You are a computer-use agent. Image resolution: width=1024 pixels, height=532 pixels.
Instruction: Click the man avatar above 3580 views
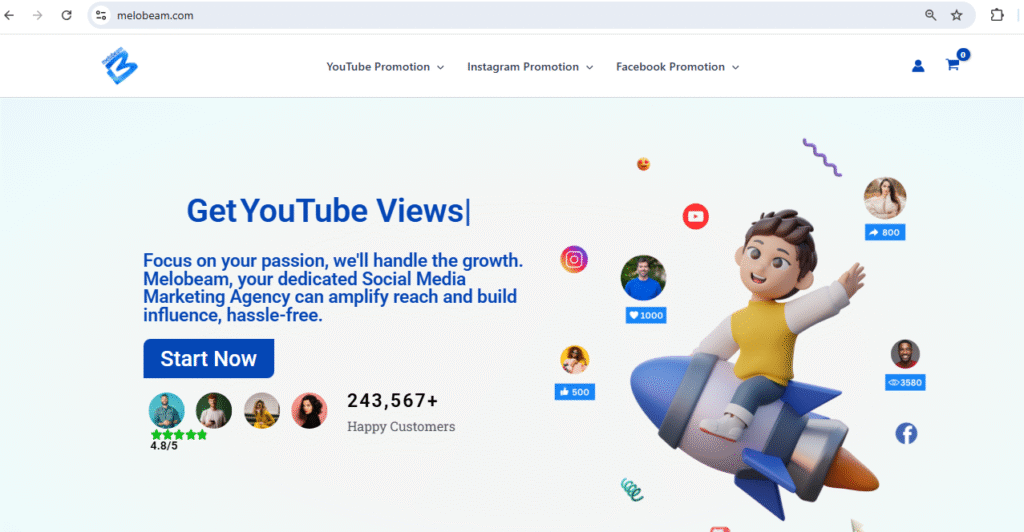pyautogui.click(x=905, y=354)
